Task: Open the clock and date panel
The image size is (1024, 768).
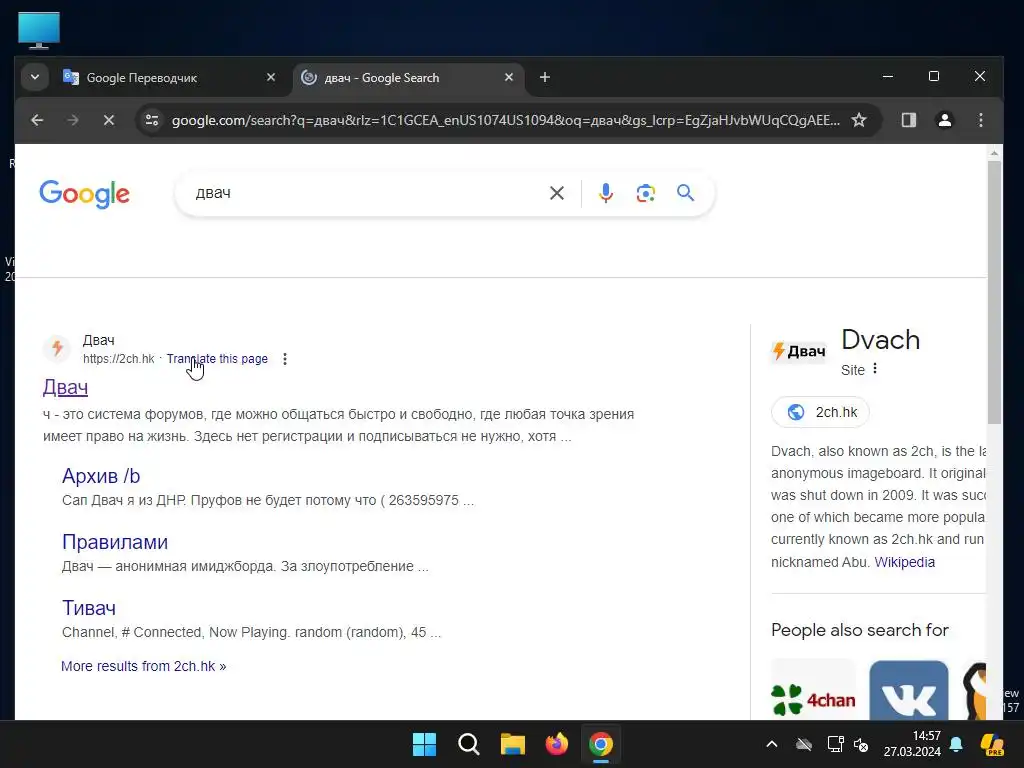Action: (x=912, y=744)
